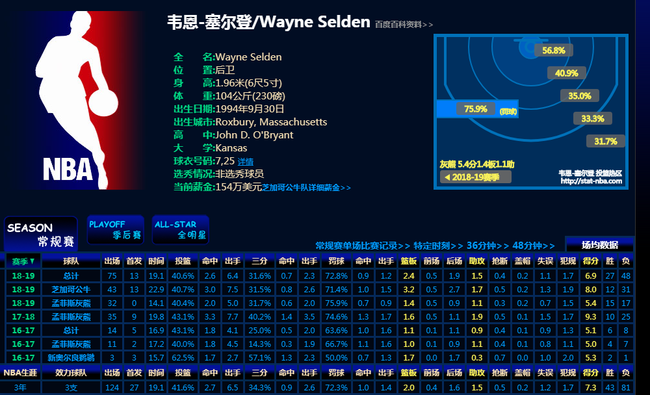The image size is (650, 395).
Task: Open 孟菲斯灰熊 team link in 18-19 row
Action: pos(71,303)
